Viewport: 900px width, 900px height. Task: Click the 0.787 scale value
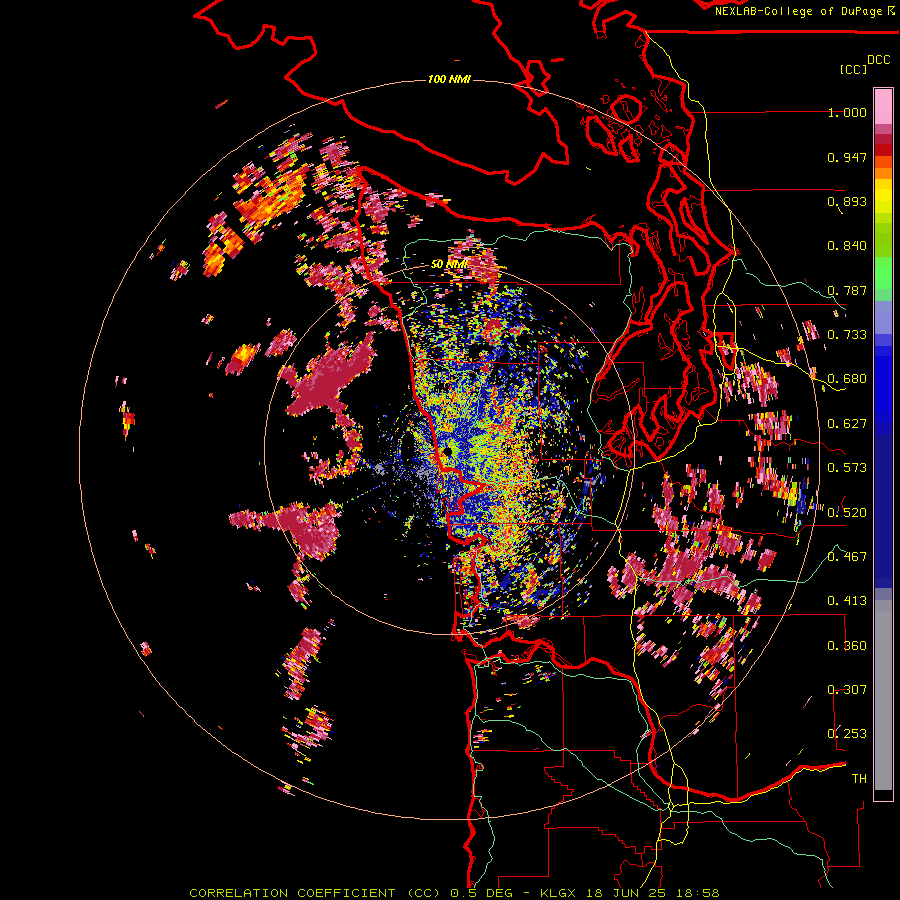(847, 290)
